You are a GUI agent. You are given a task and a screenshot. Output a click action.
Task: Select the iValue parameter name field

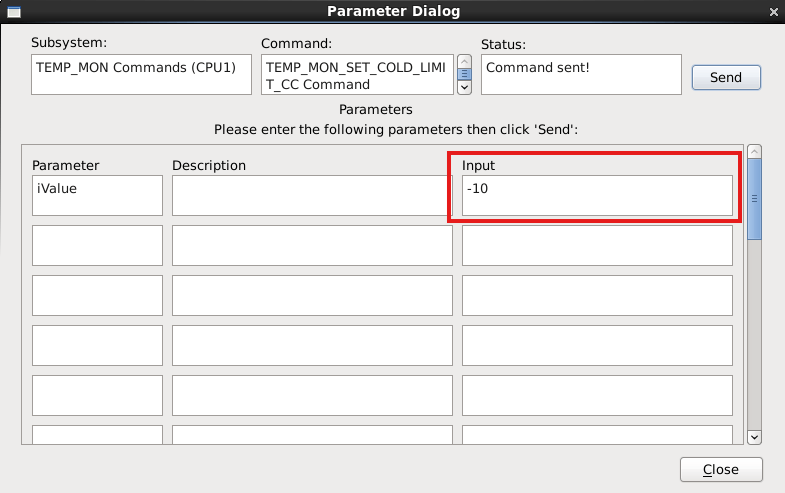(97, 195)
